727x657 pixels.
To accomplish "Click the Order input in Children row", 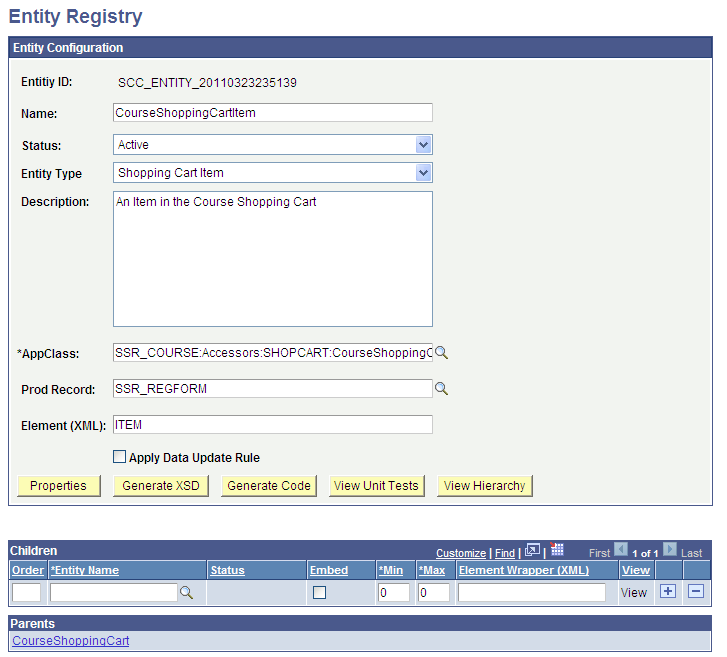I will [x=26, y=592].
